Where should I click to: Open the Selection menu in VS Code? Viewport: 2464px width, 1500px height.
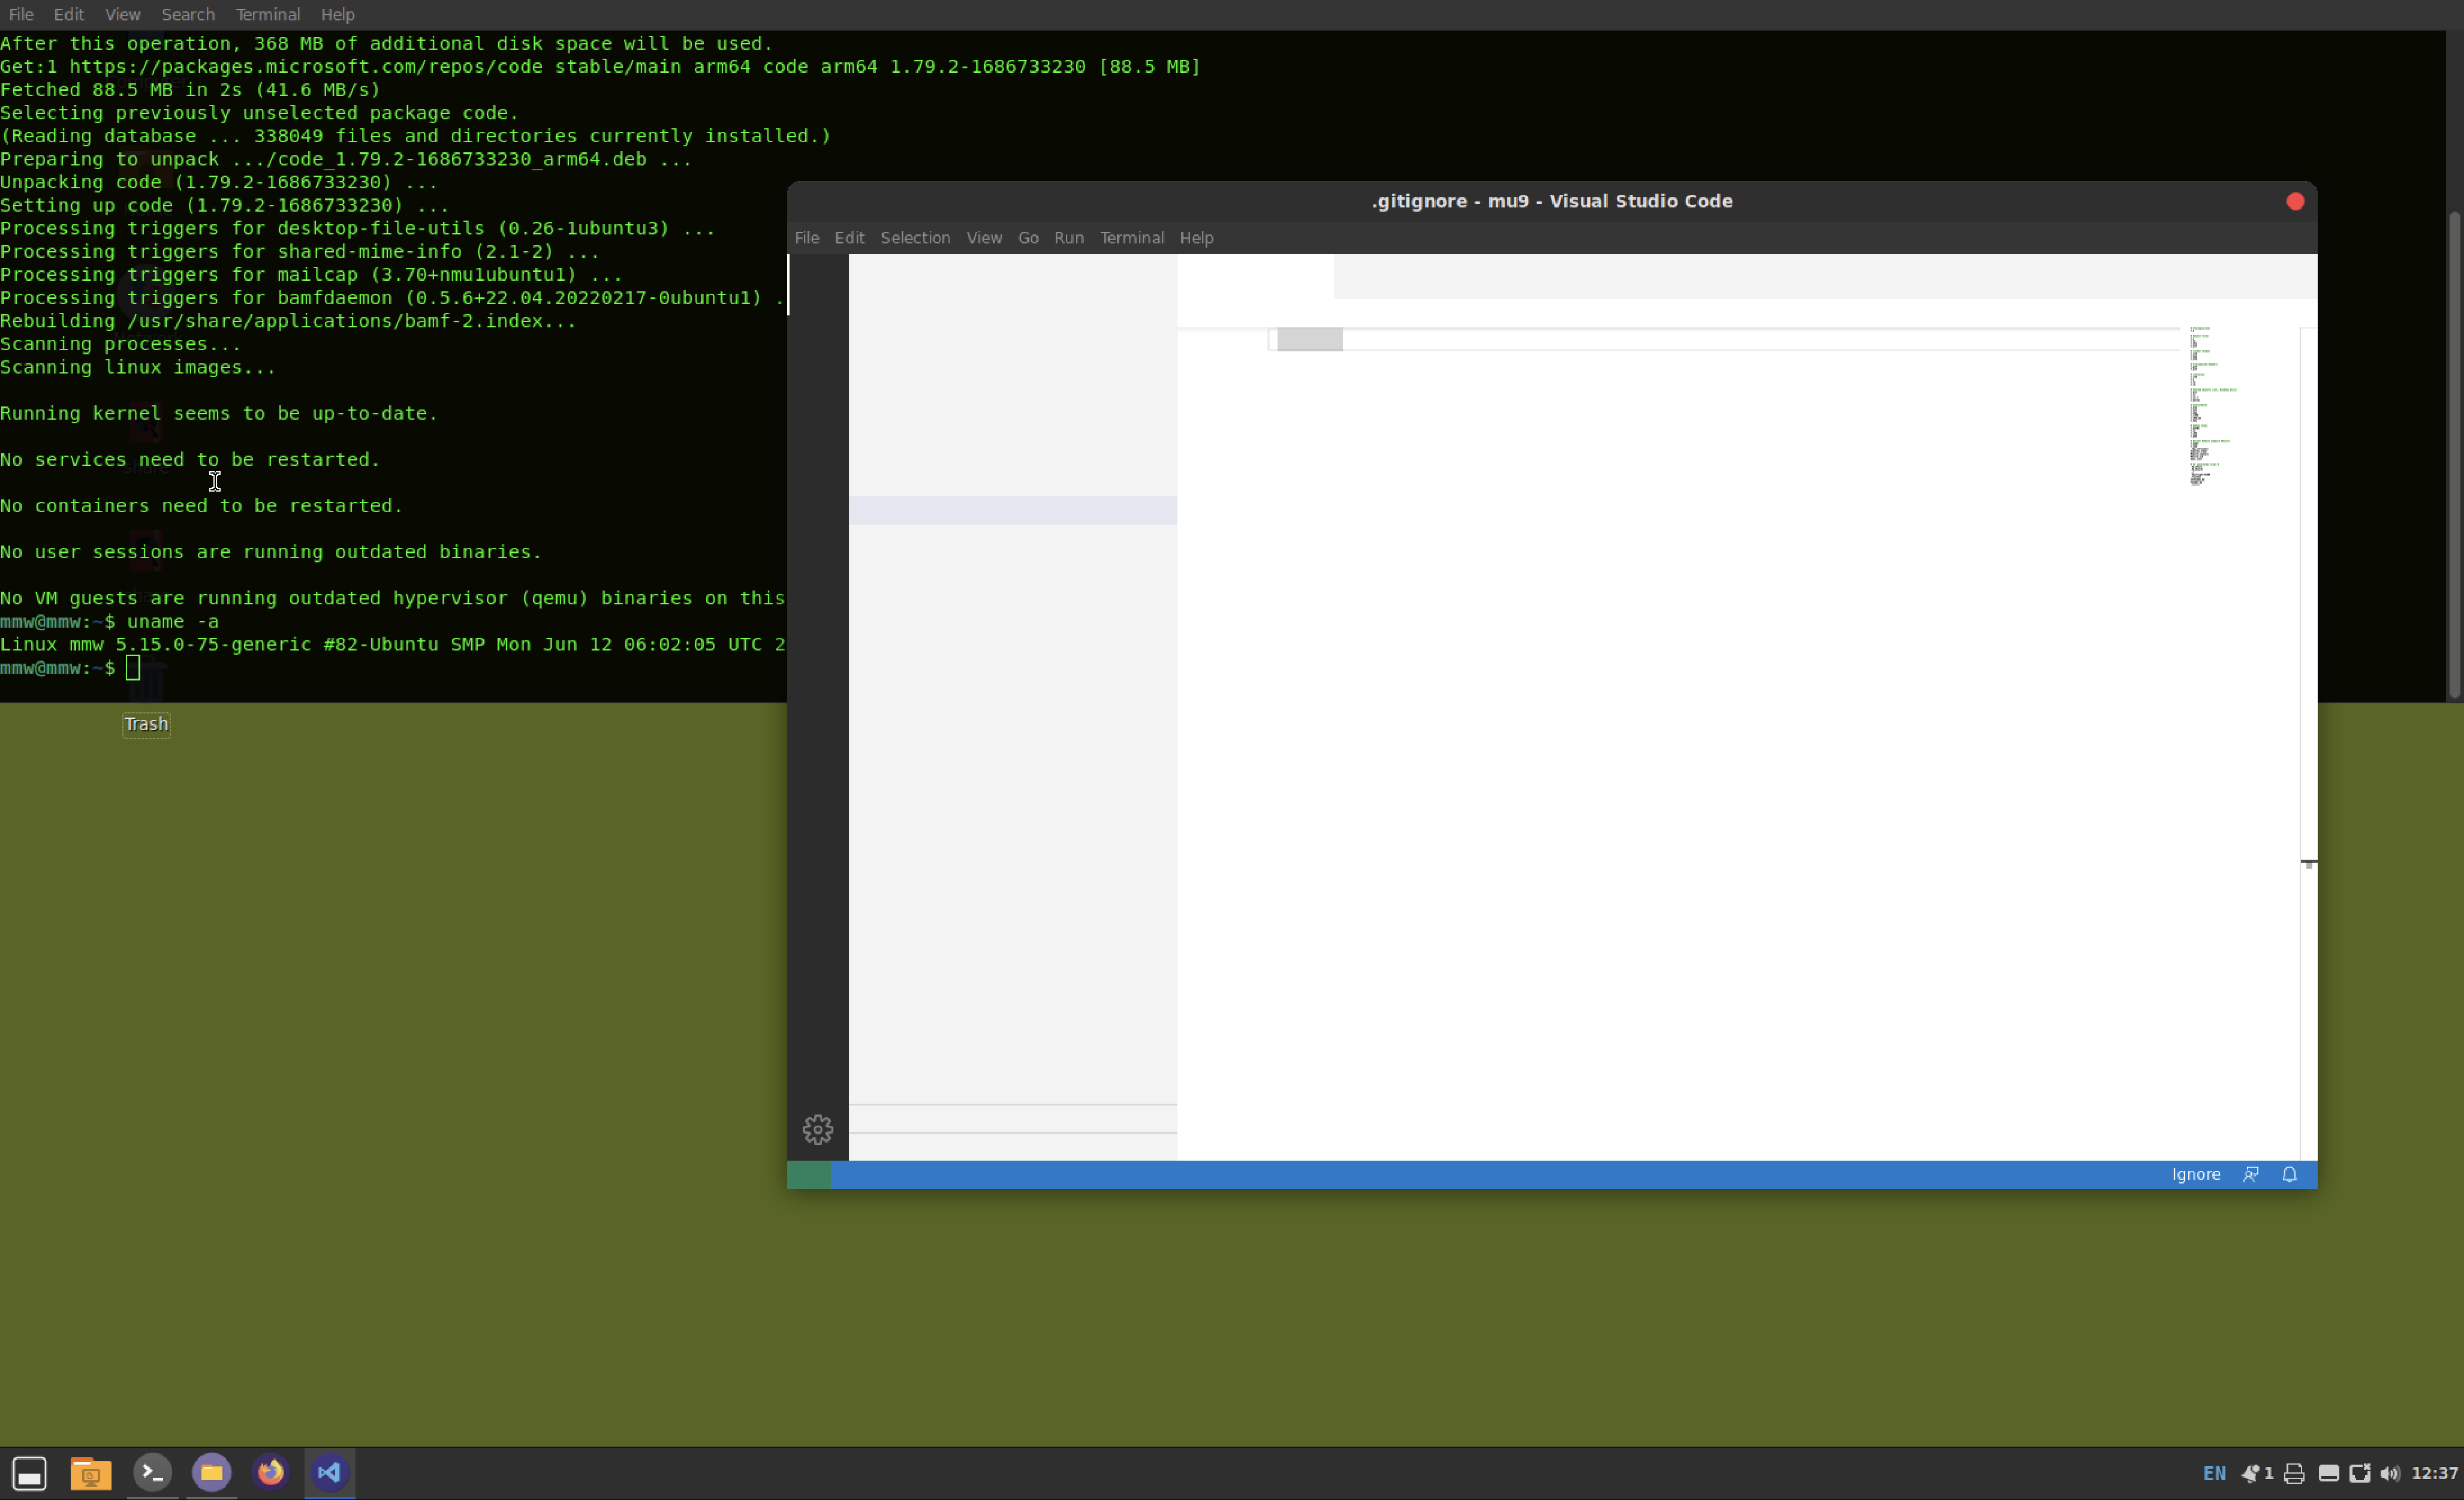click(914, 238)
